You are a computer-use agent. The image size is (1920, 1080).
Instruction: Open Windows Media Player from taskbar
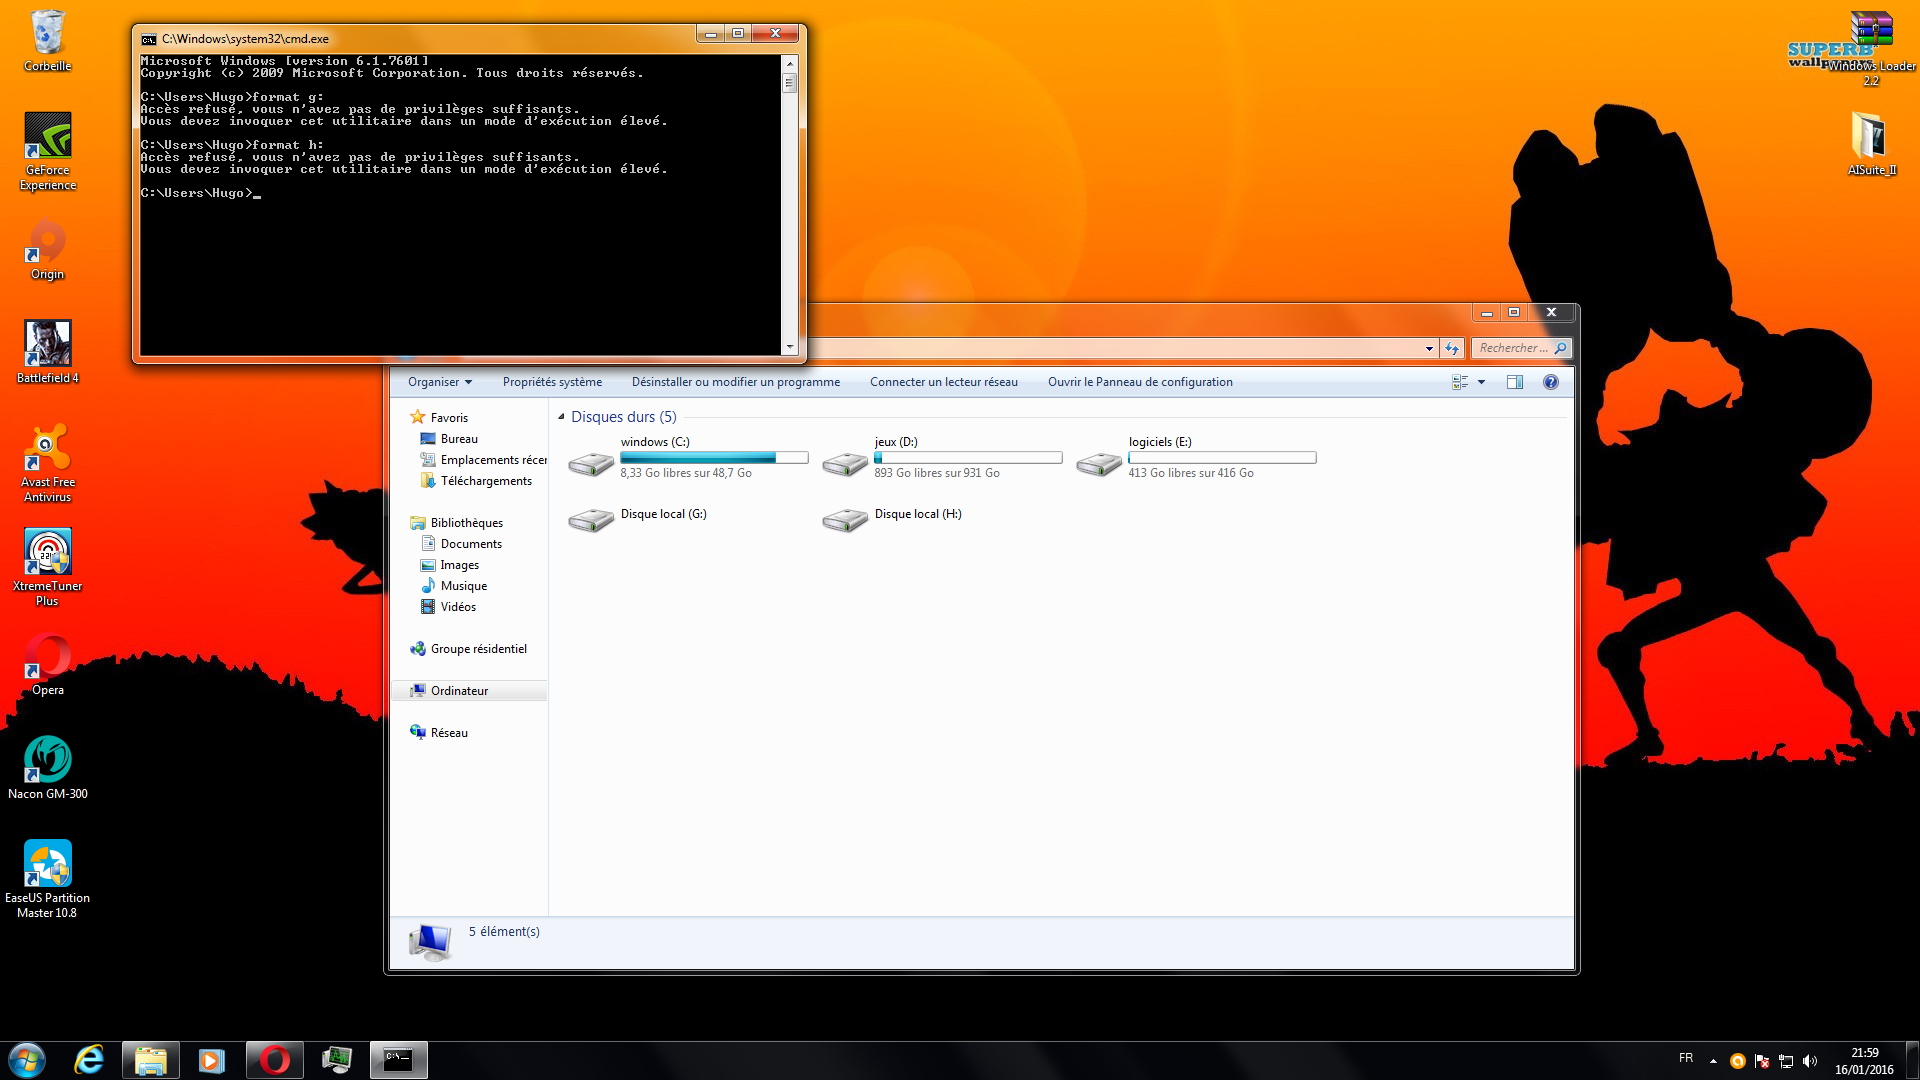coord(212,1060)
